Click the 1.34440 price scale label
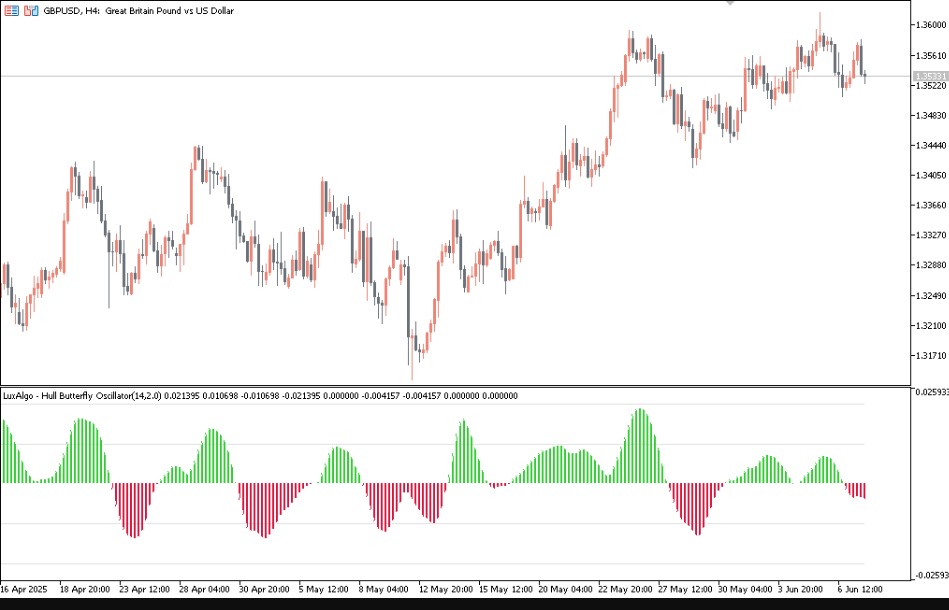Image resolution: width=949 pixels, height=610 pixels. (x=930, y=145)
